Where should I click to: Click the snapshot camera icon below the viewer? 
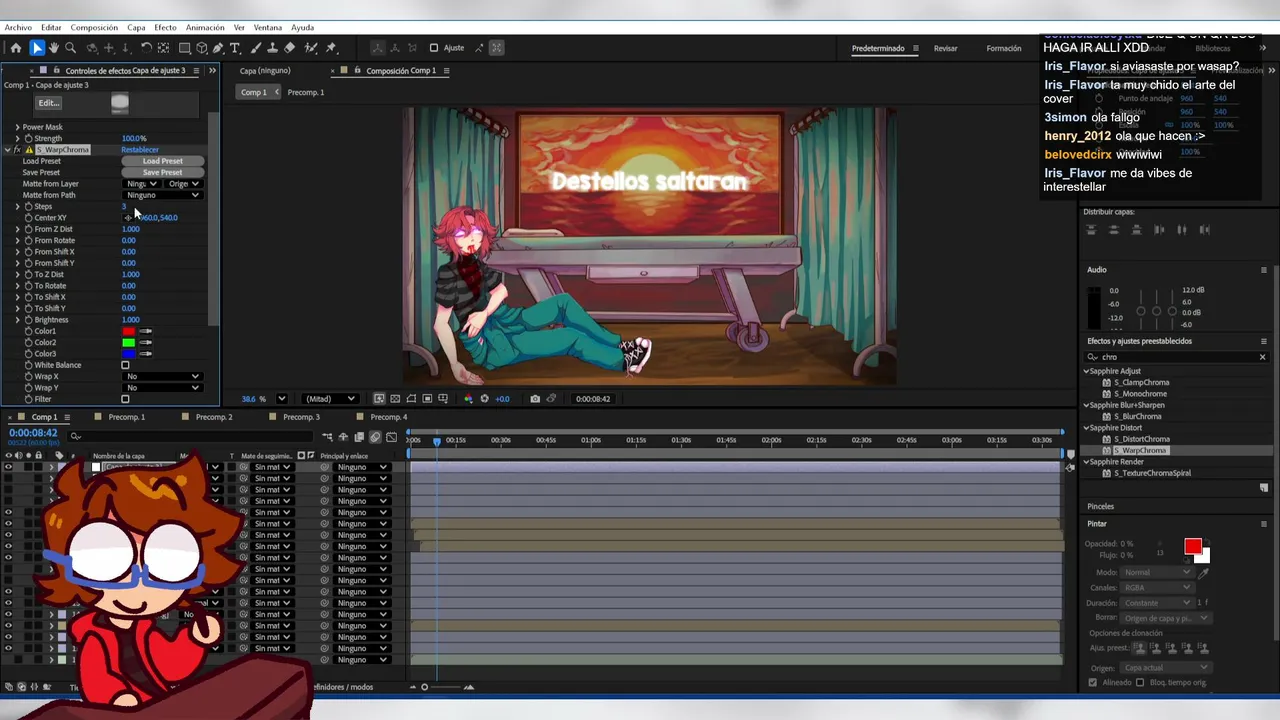[x=535, y=399]
